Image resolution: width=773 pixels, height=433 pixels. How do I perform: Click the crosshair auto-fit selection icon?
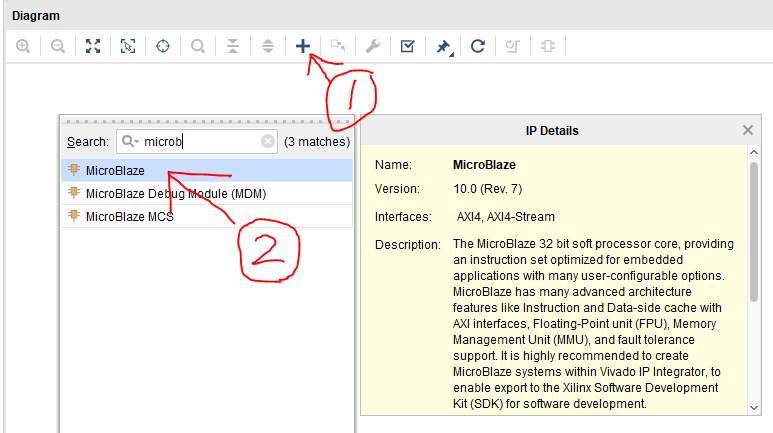click(x=163, y=46)
